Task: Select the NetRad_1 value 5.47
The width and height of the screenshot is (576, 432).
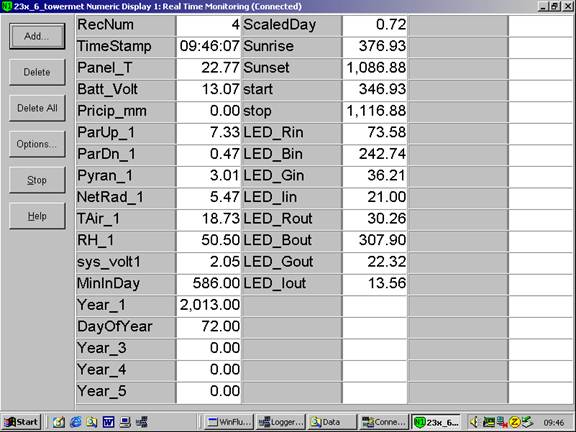Action: [209, 198]
